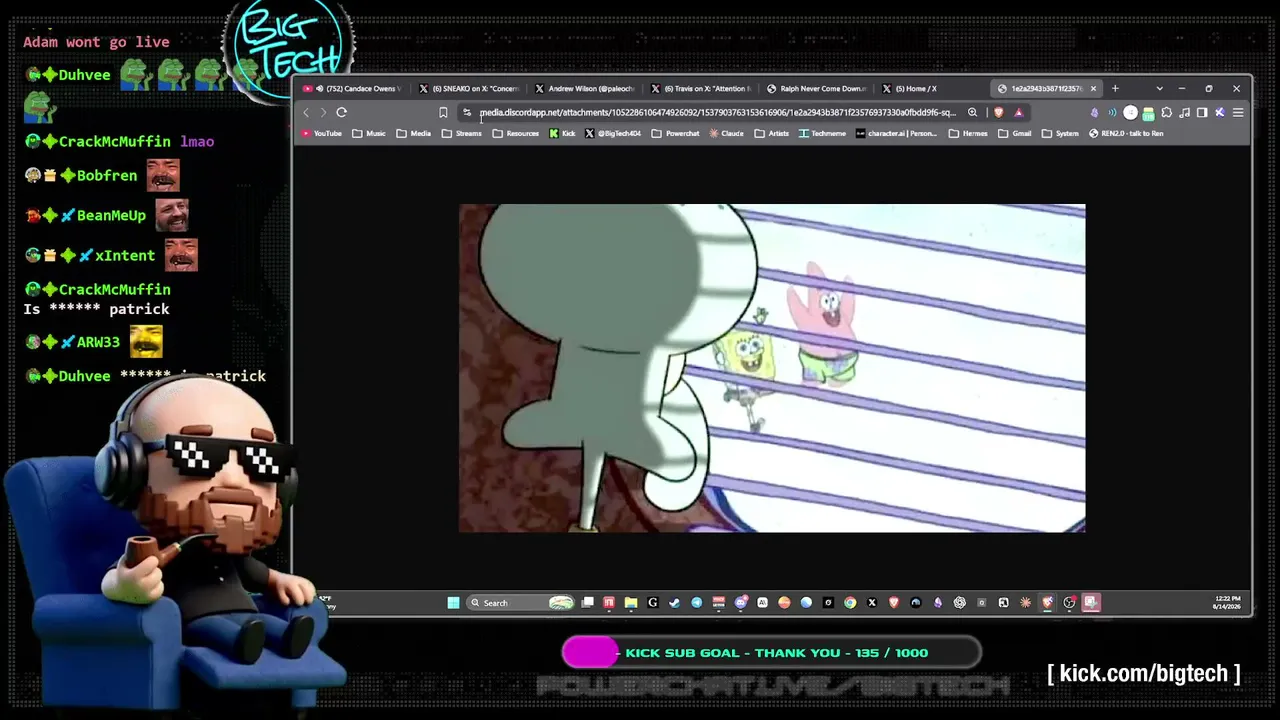
Task: Toggle the browser sidebar panel icon
Action: click(1202, 113)
